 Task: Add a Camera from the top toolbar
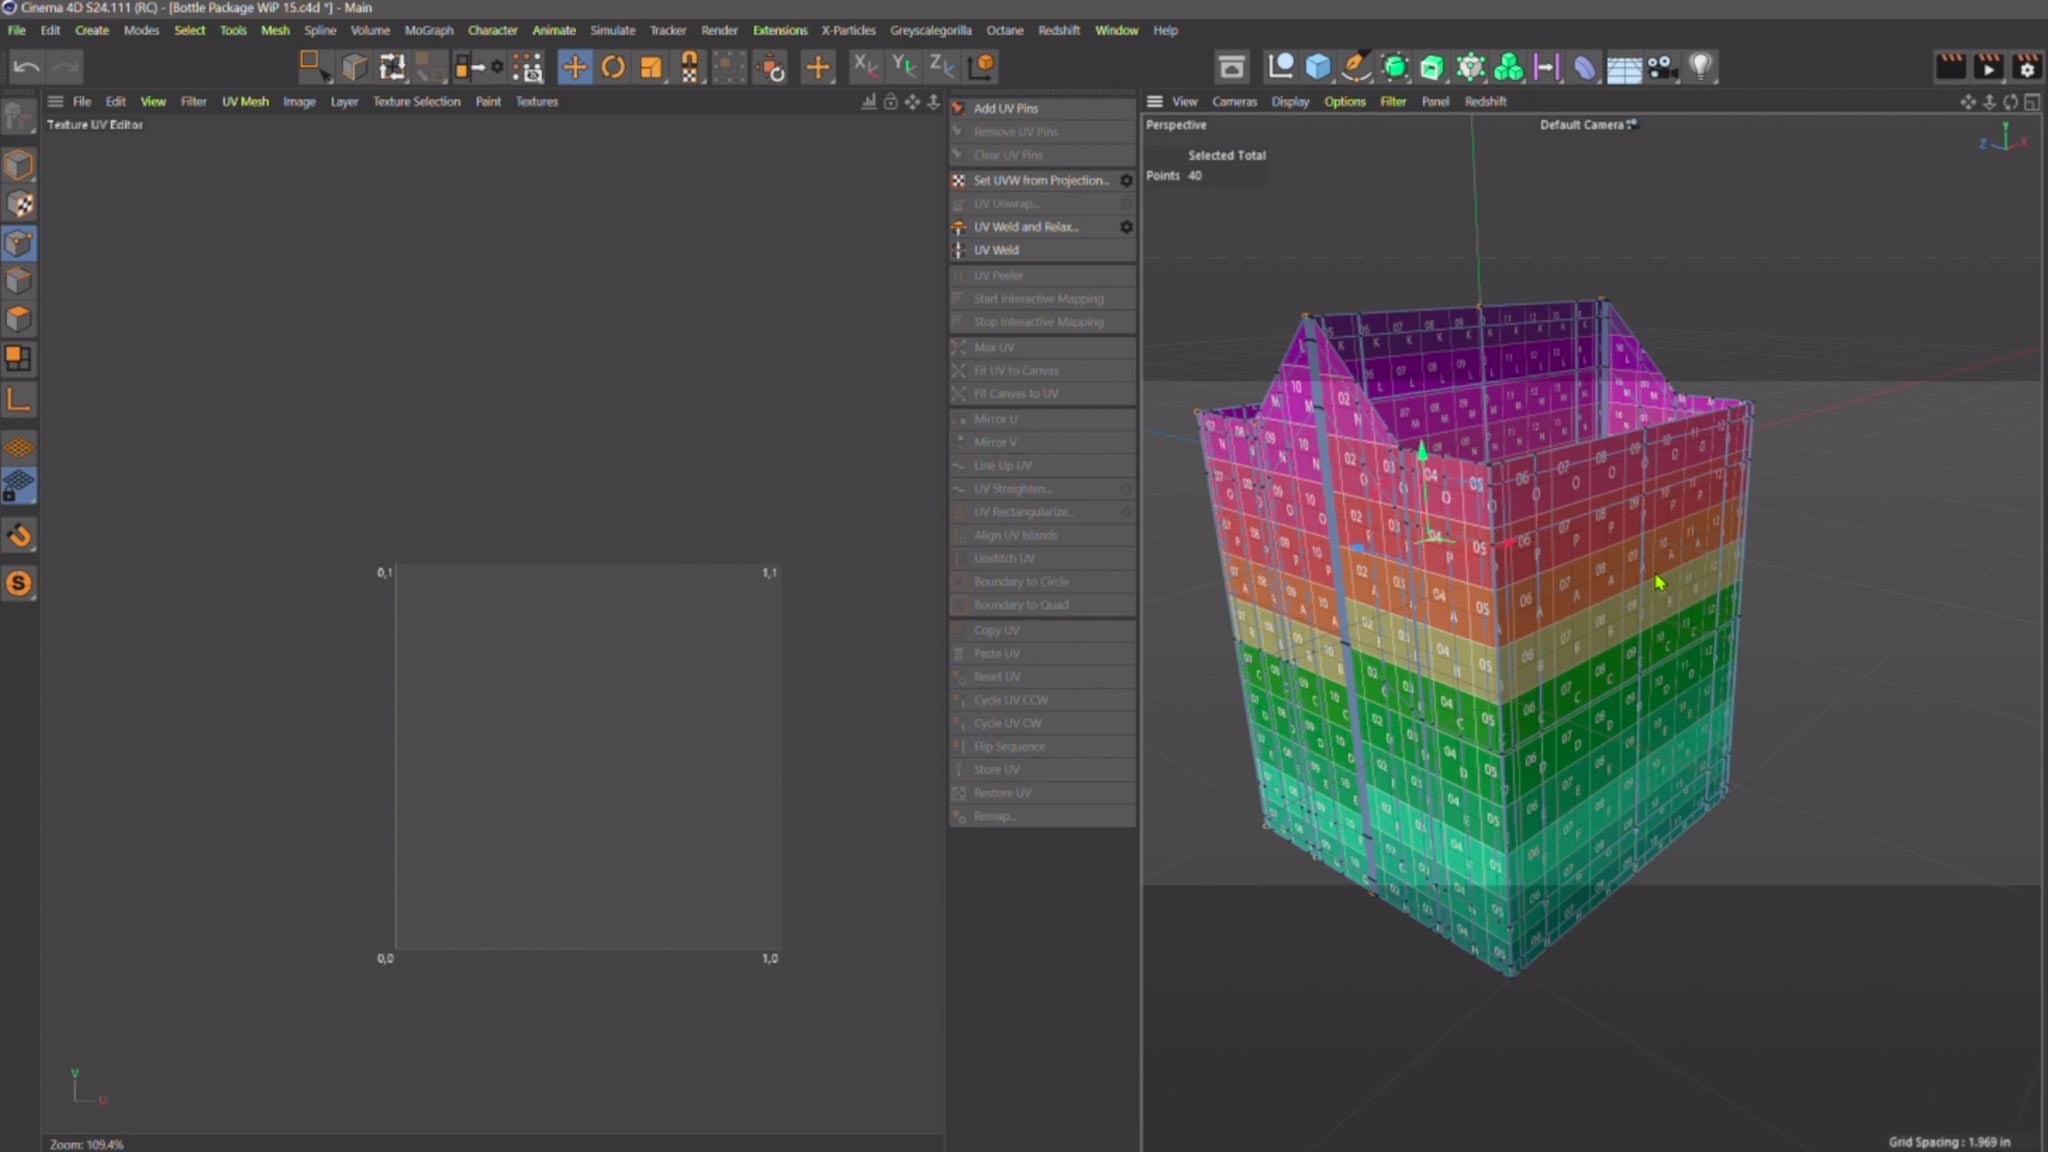point(1660,66)
